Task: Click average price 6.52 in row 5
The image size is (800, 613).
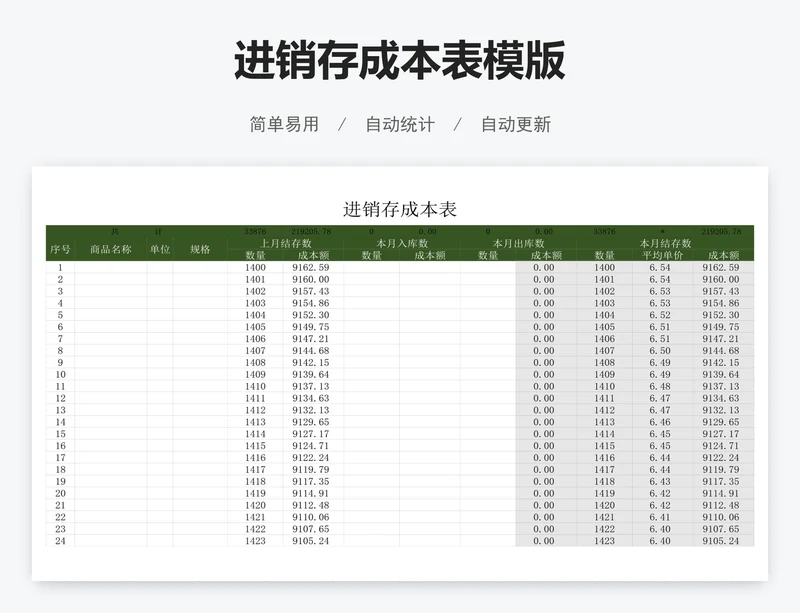Action: click(x=660, y=315)
